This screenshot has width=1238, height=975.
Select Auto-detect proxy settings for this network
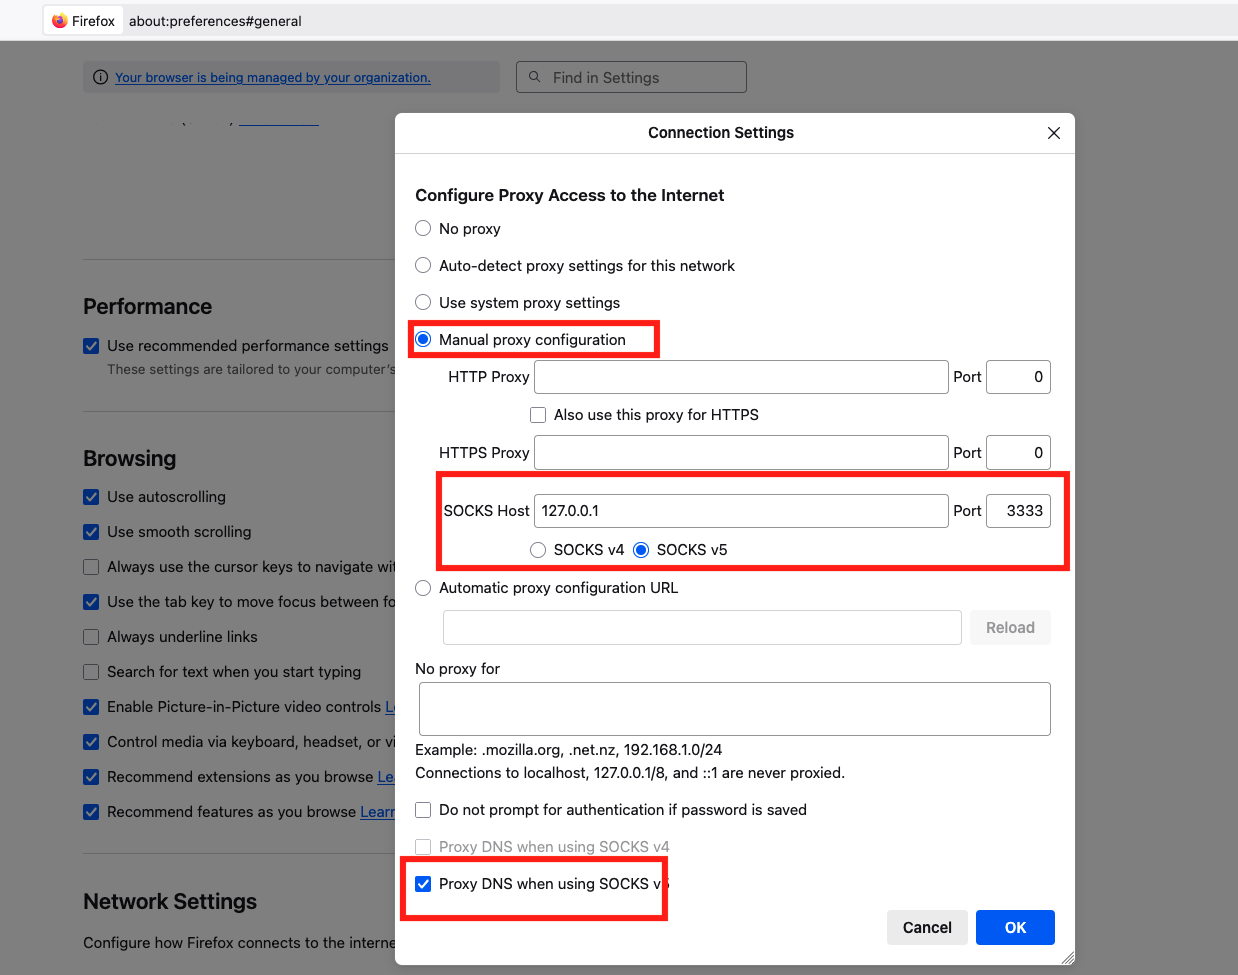pyautogui.click(x=422, y=265)
